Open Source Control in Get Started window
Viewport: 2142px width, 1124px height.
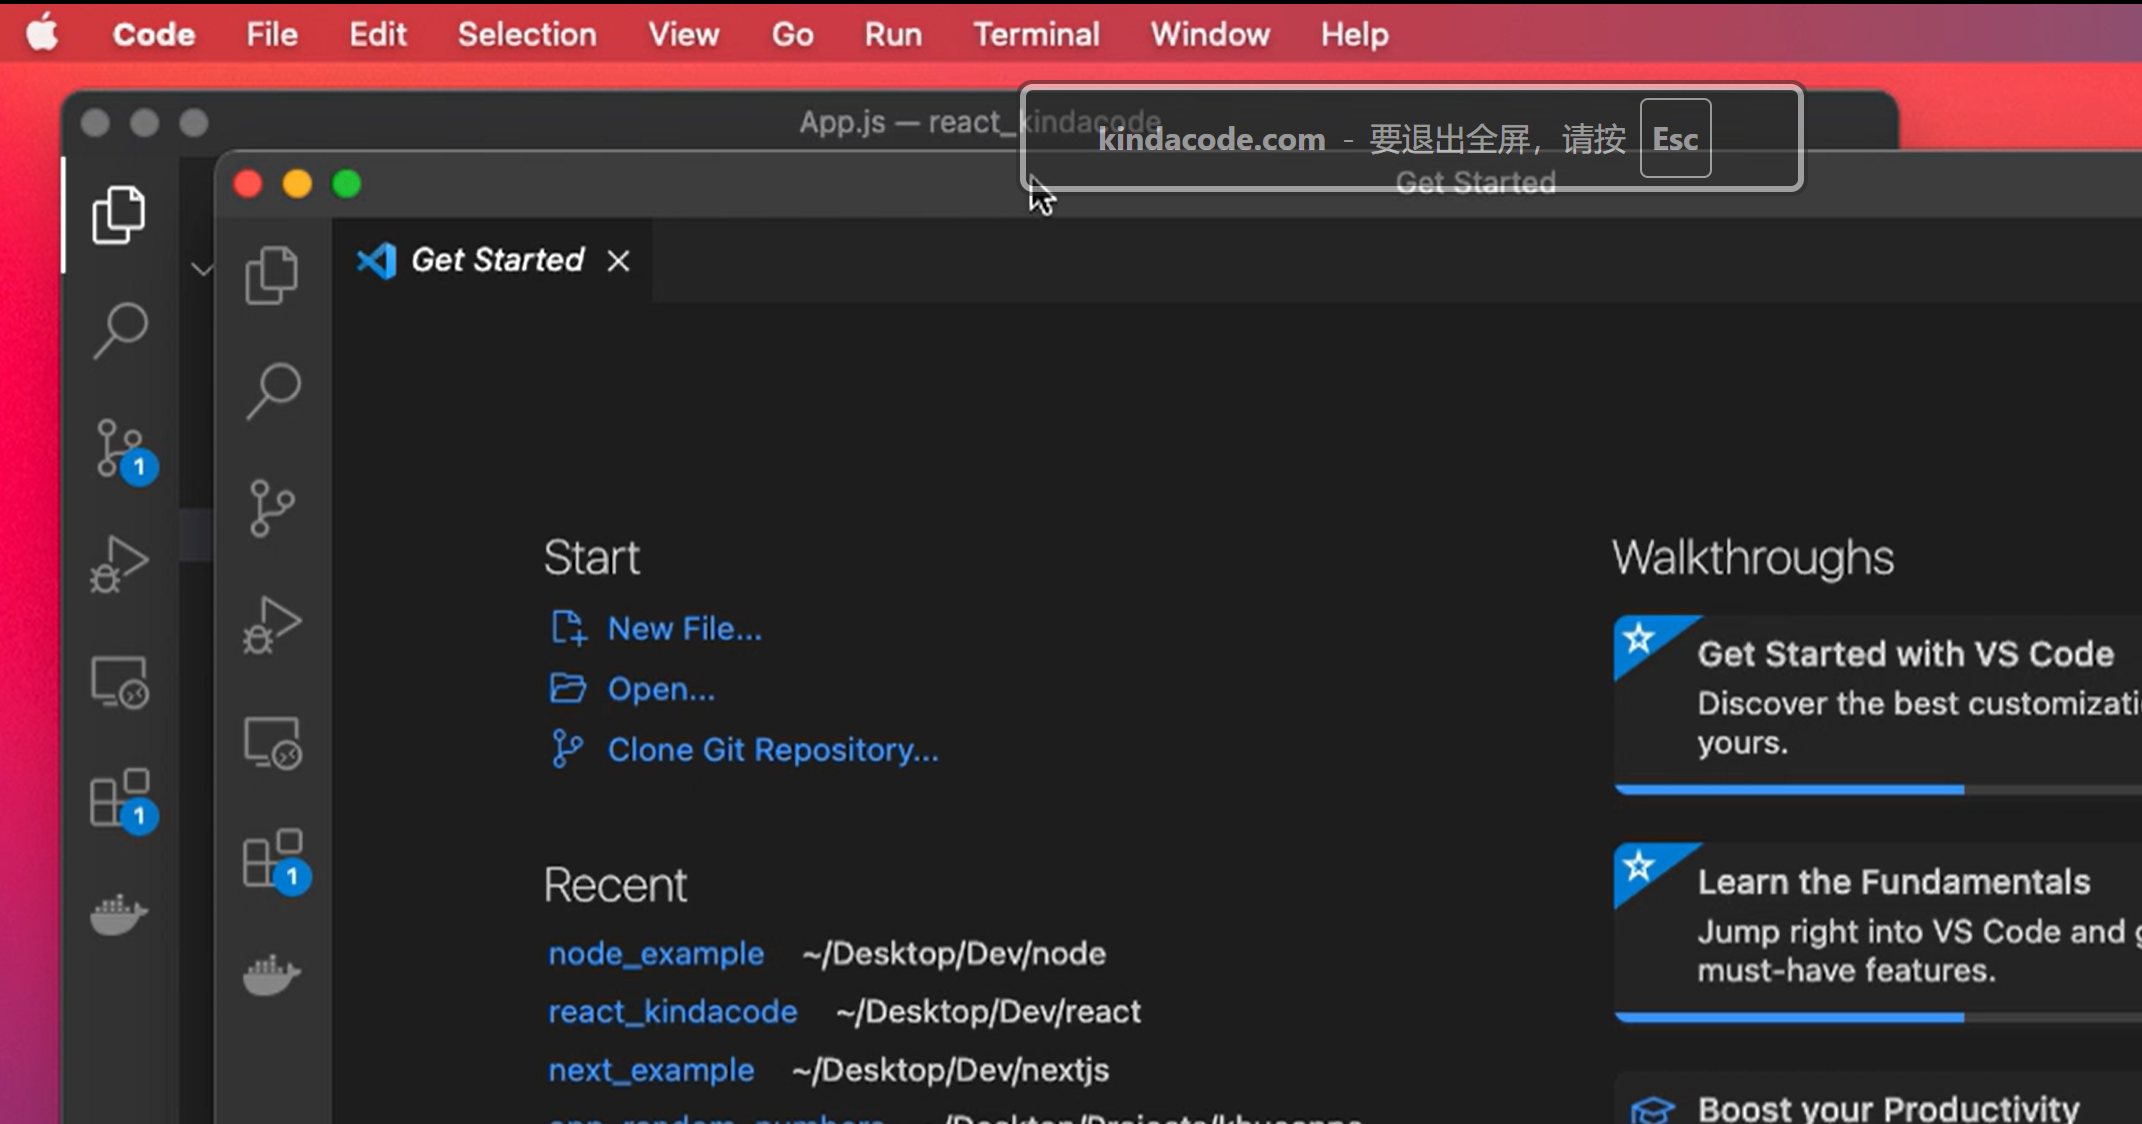click(272, 508)
